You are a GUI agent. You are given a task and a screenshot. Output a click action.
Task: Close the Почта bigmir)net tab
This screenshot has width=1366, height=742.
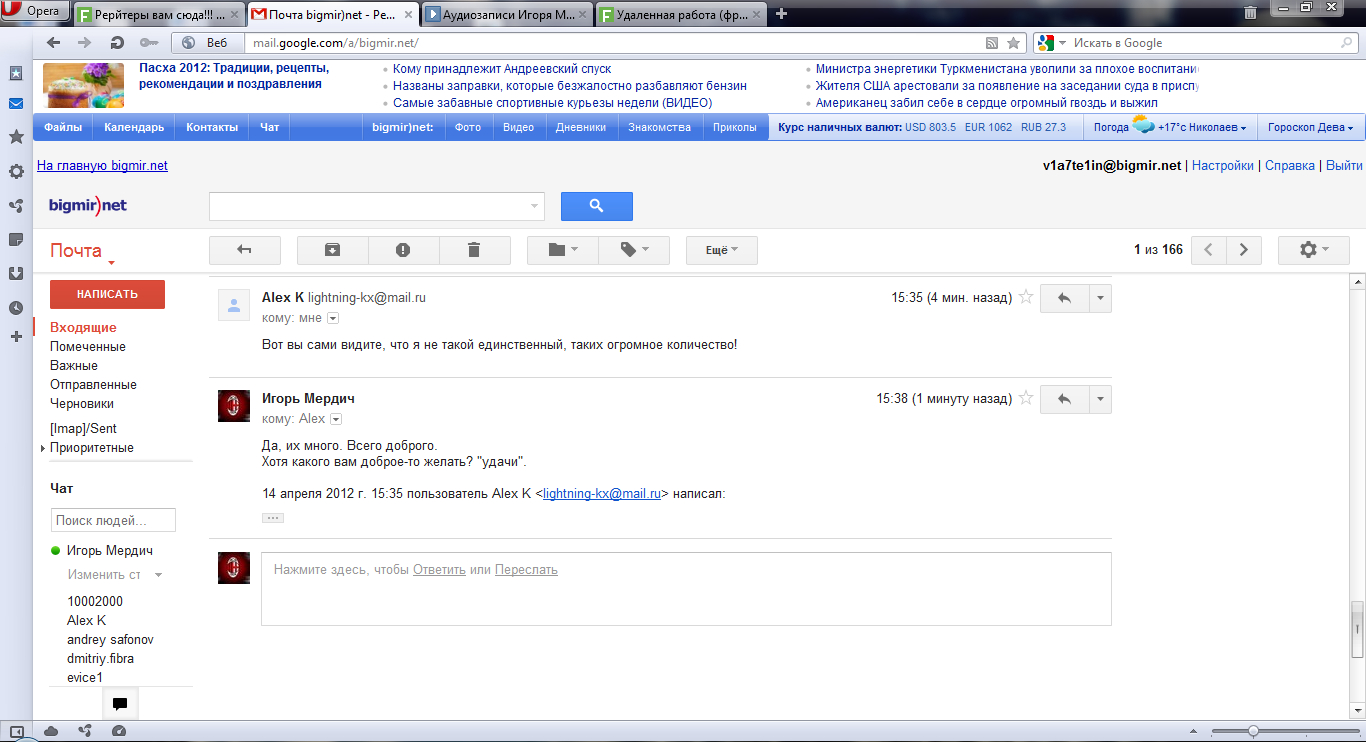(408, 15)
